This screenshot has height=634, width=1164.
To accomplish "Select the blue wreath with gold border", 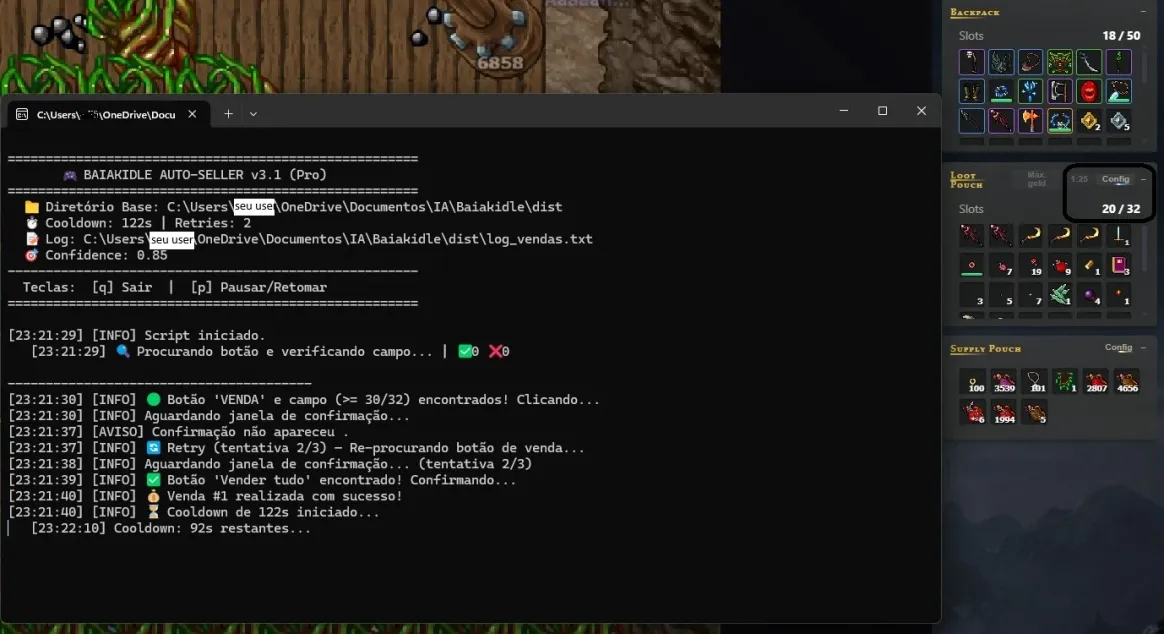I will coord(1059,120).
